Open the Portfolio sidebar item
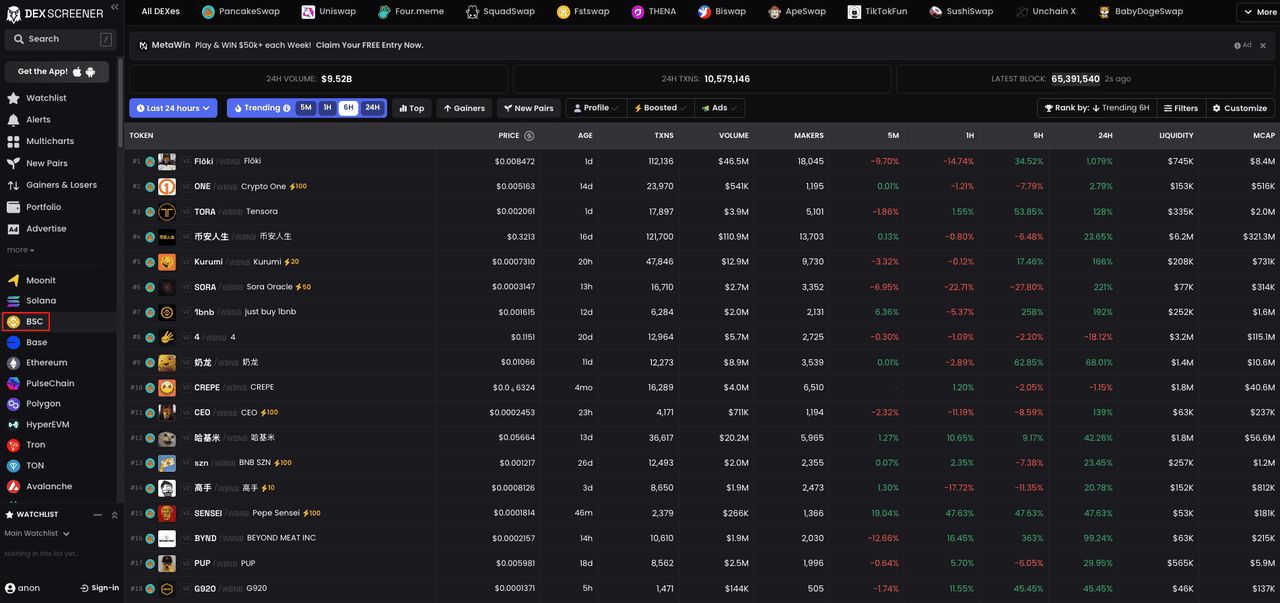This screenshot has width=1280, height=603. point(42,205)
